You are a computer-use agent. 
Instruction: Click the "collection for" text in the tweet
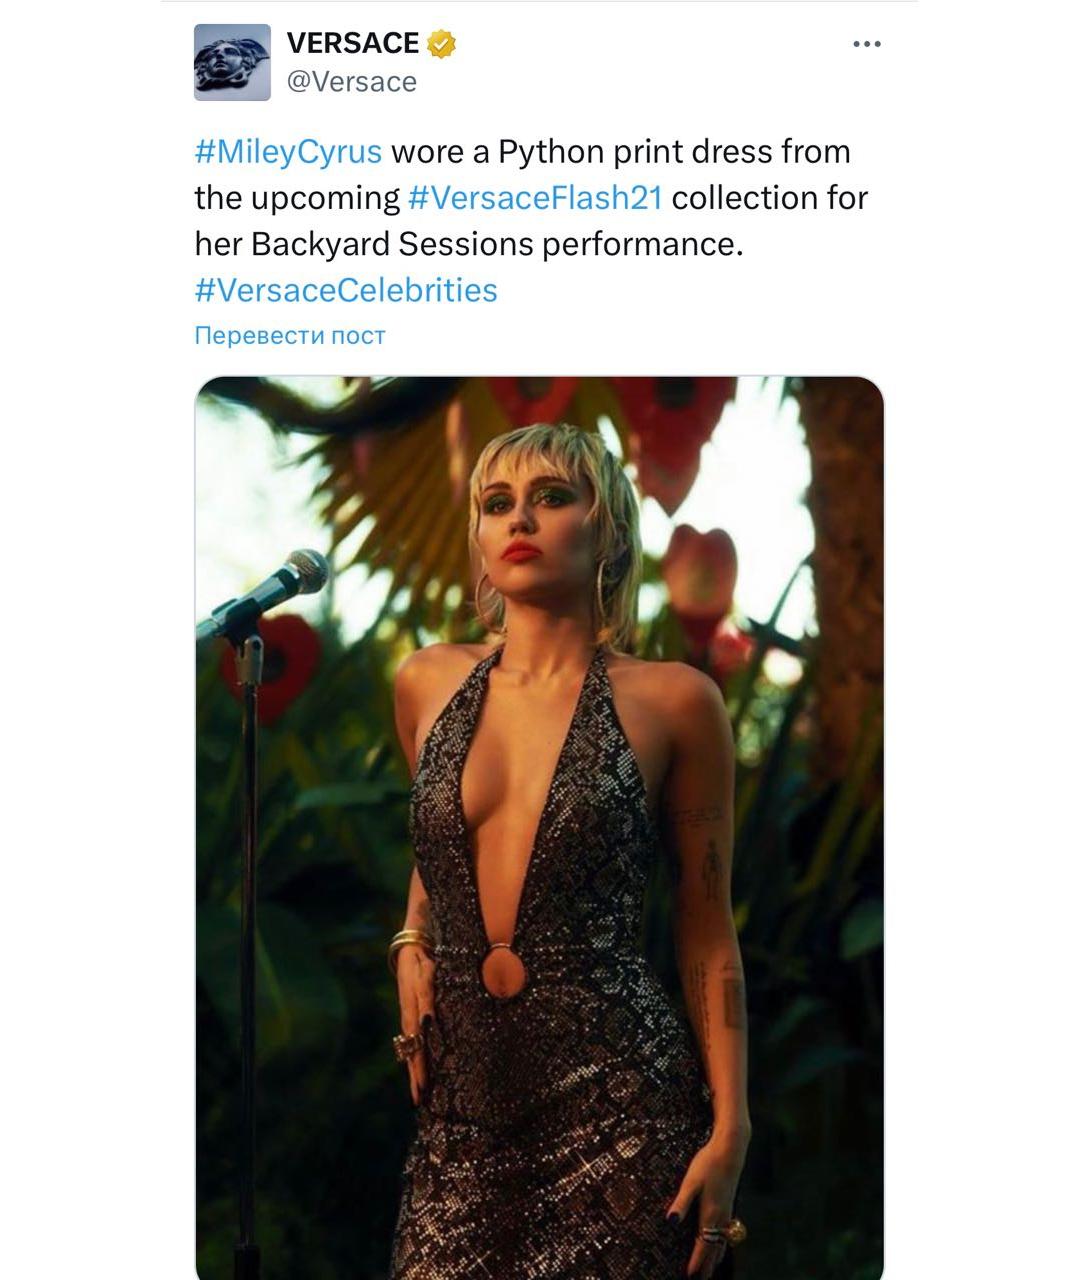tap(769, 198)
